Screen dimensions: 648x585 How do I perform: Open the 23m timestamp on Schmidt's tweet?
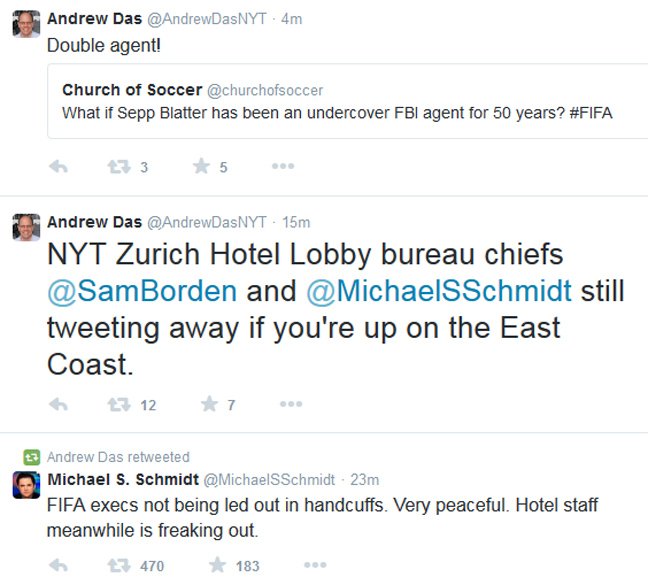click(x=365, y=480)
